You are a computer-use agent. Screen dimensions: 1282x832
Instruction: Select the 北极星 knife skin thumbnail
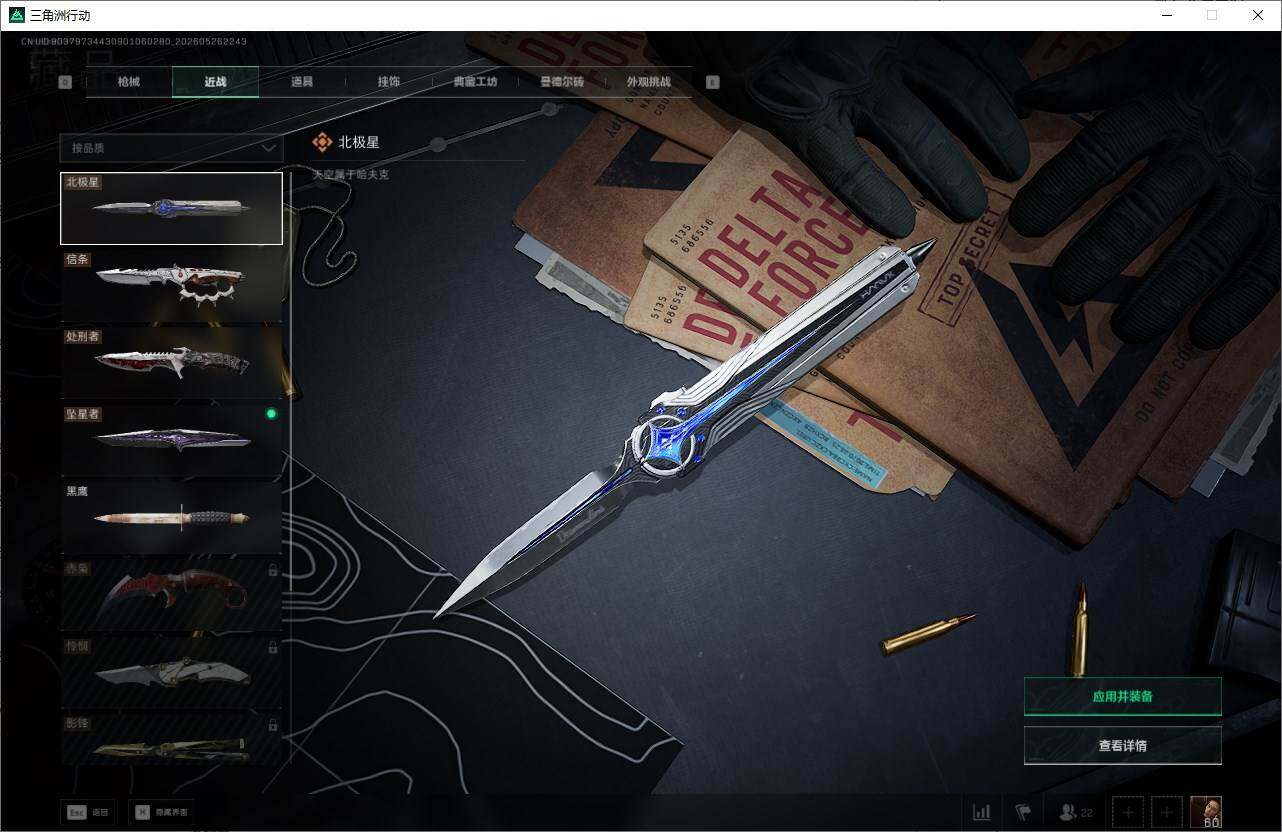(x=171, y=208)
